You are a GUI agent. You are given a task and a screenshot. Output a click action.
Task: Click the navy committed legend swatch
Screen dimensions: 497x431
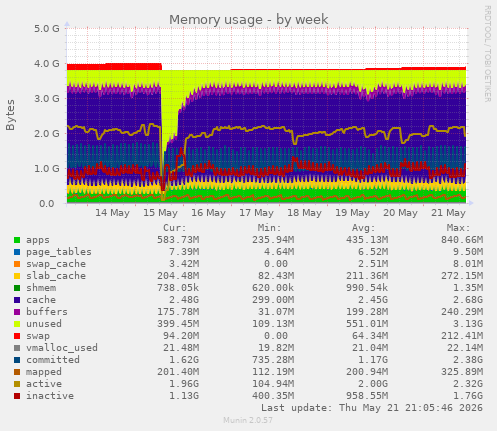coord(17,360)
